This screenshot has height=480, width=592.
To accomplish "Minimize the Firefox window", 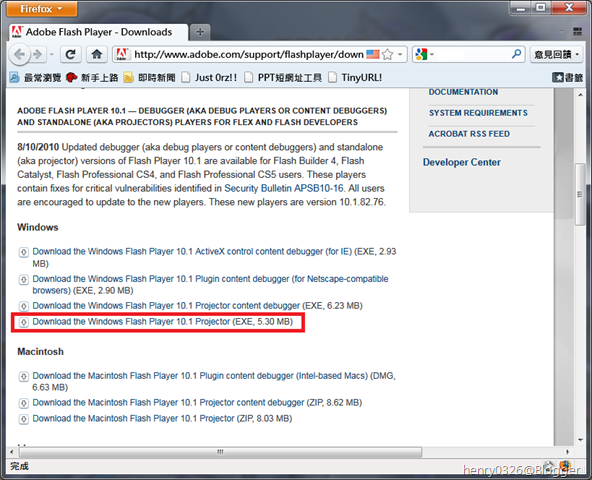I will [x=521, y=8].
